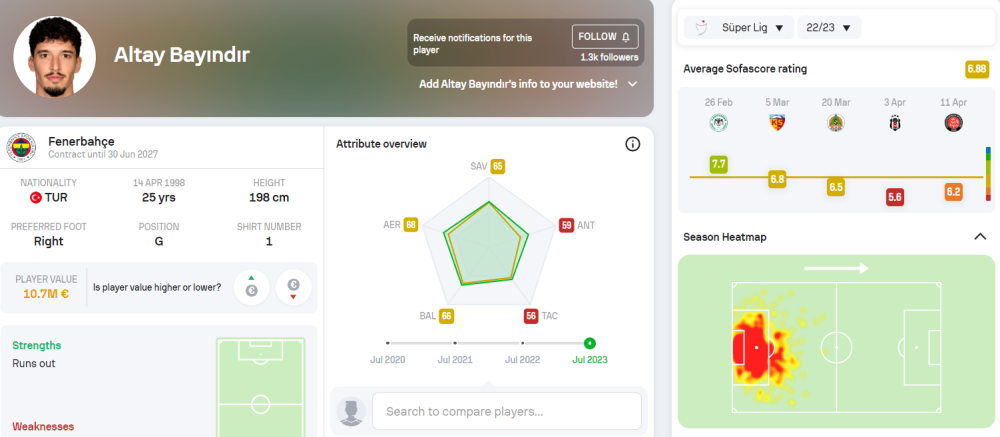The image size is (1000, 437).
Task: Click the 3 Apr Beşiktaş match logo
Action: (x=895, y=123)
